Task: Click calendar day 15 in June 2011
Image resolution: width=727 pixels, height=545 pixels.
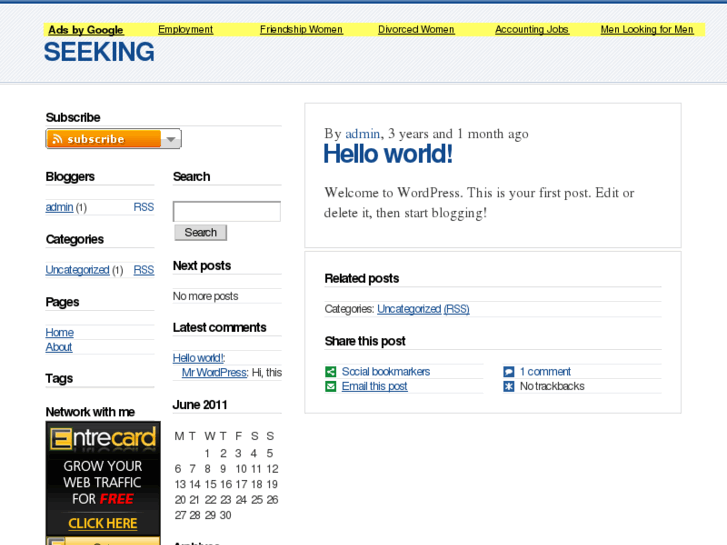Action: 210,484
